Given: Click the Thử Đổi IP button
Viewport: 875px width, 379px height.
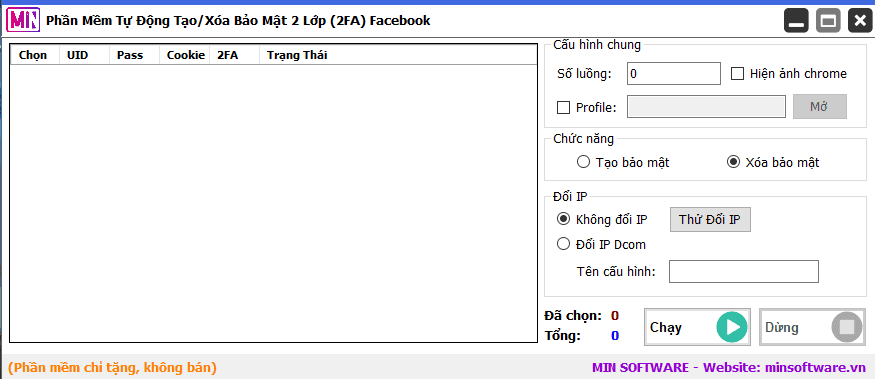Looking at the screenshot, I should tap(710, 219).
